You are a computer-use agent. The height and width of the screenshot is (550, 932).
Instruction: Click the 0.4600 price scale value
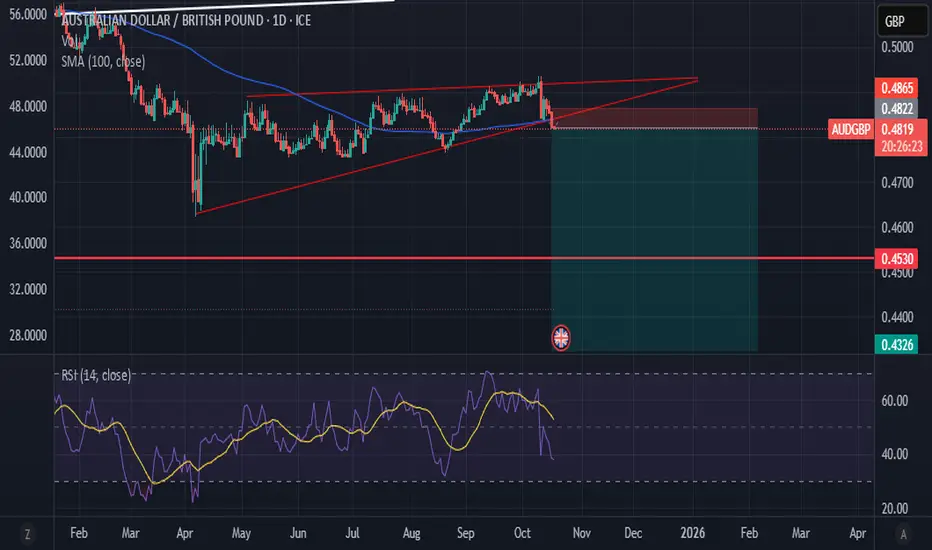pyautogui.click(x=897, y=228)
